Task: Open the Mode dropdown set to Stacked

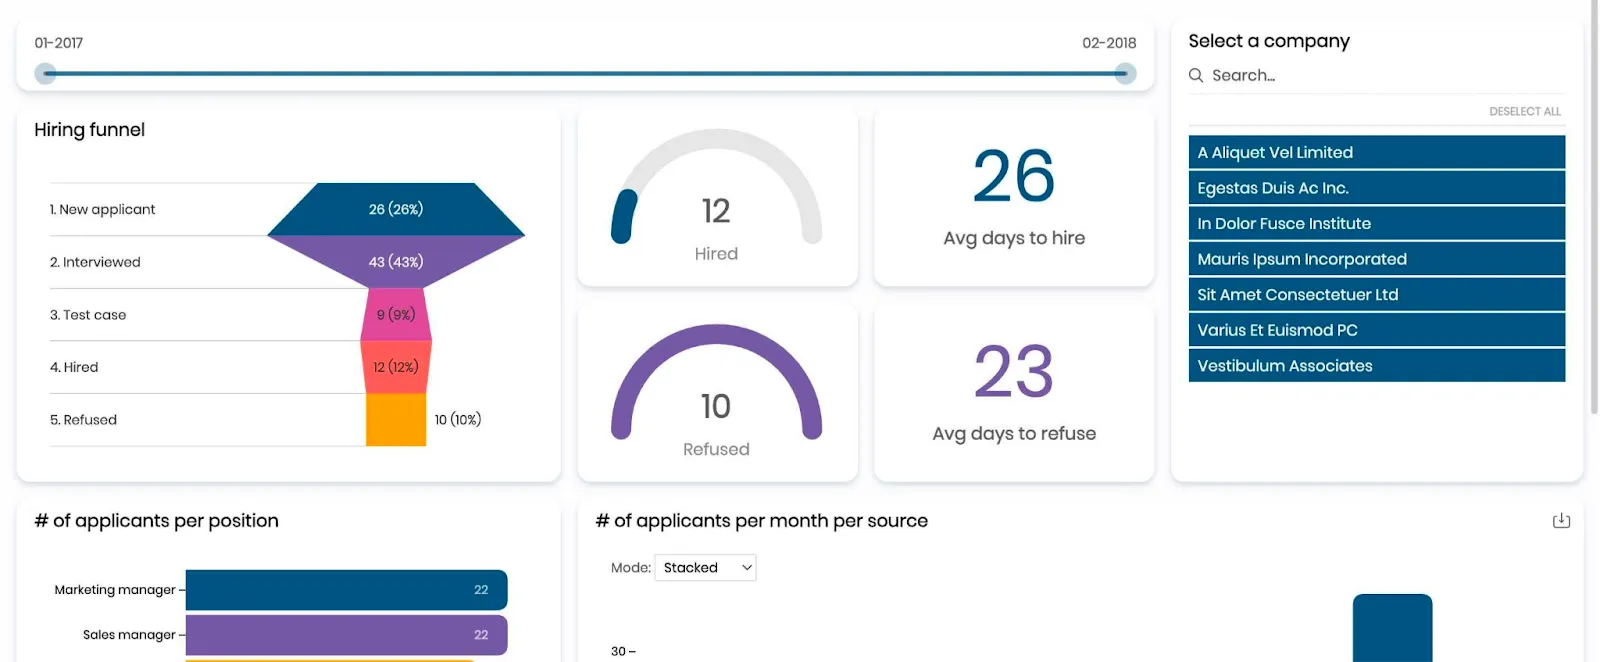Action: 705,568
